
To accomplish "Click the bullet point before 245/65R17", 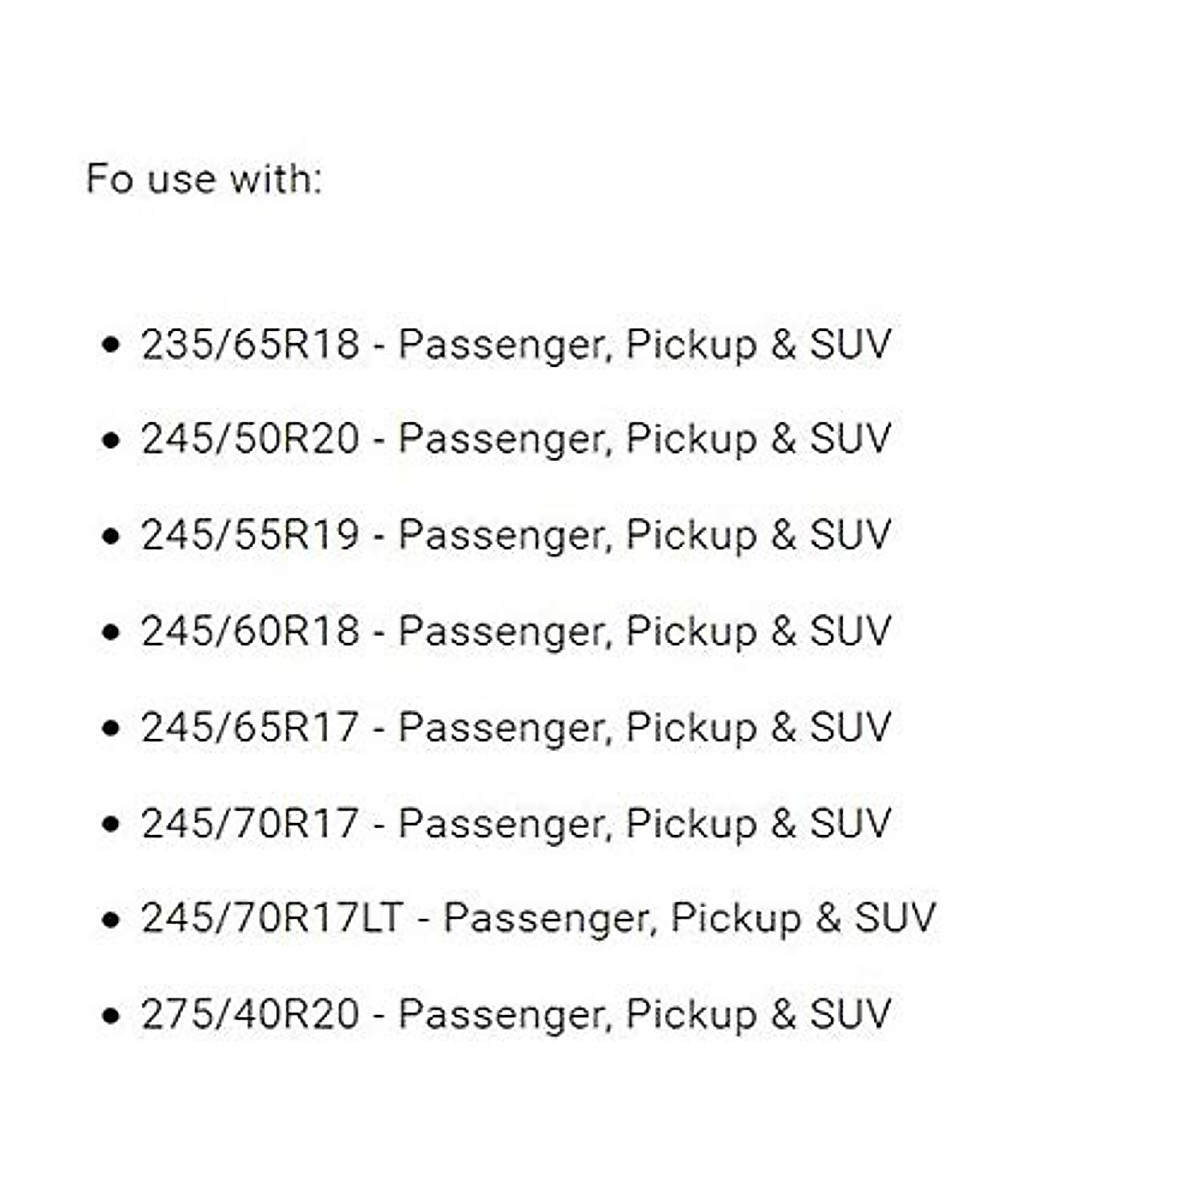I will click(111, 729).
